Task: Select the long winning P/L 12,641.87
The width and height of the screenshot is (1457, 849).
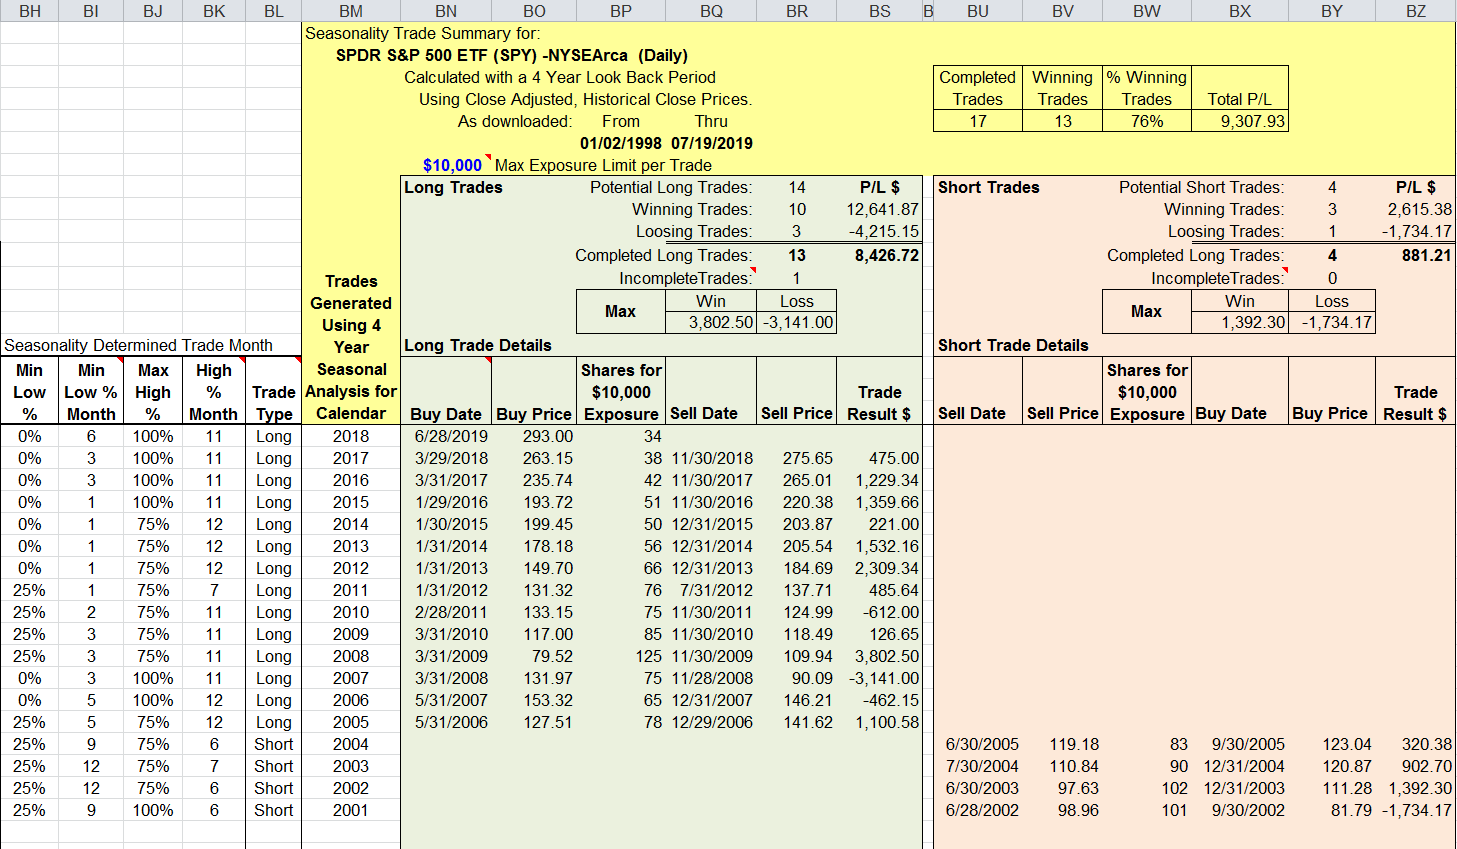Action: point(882,209)
